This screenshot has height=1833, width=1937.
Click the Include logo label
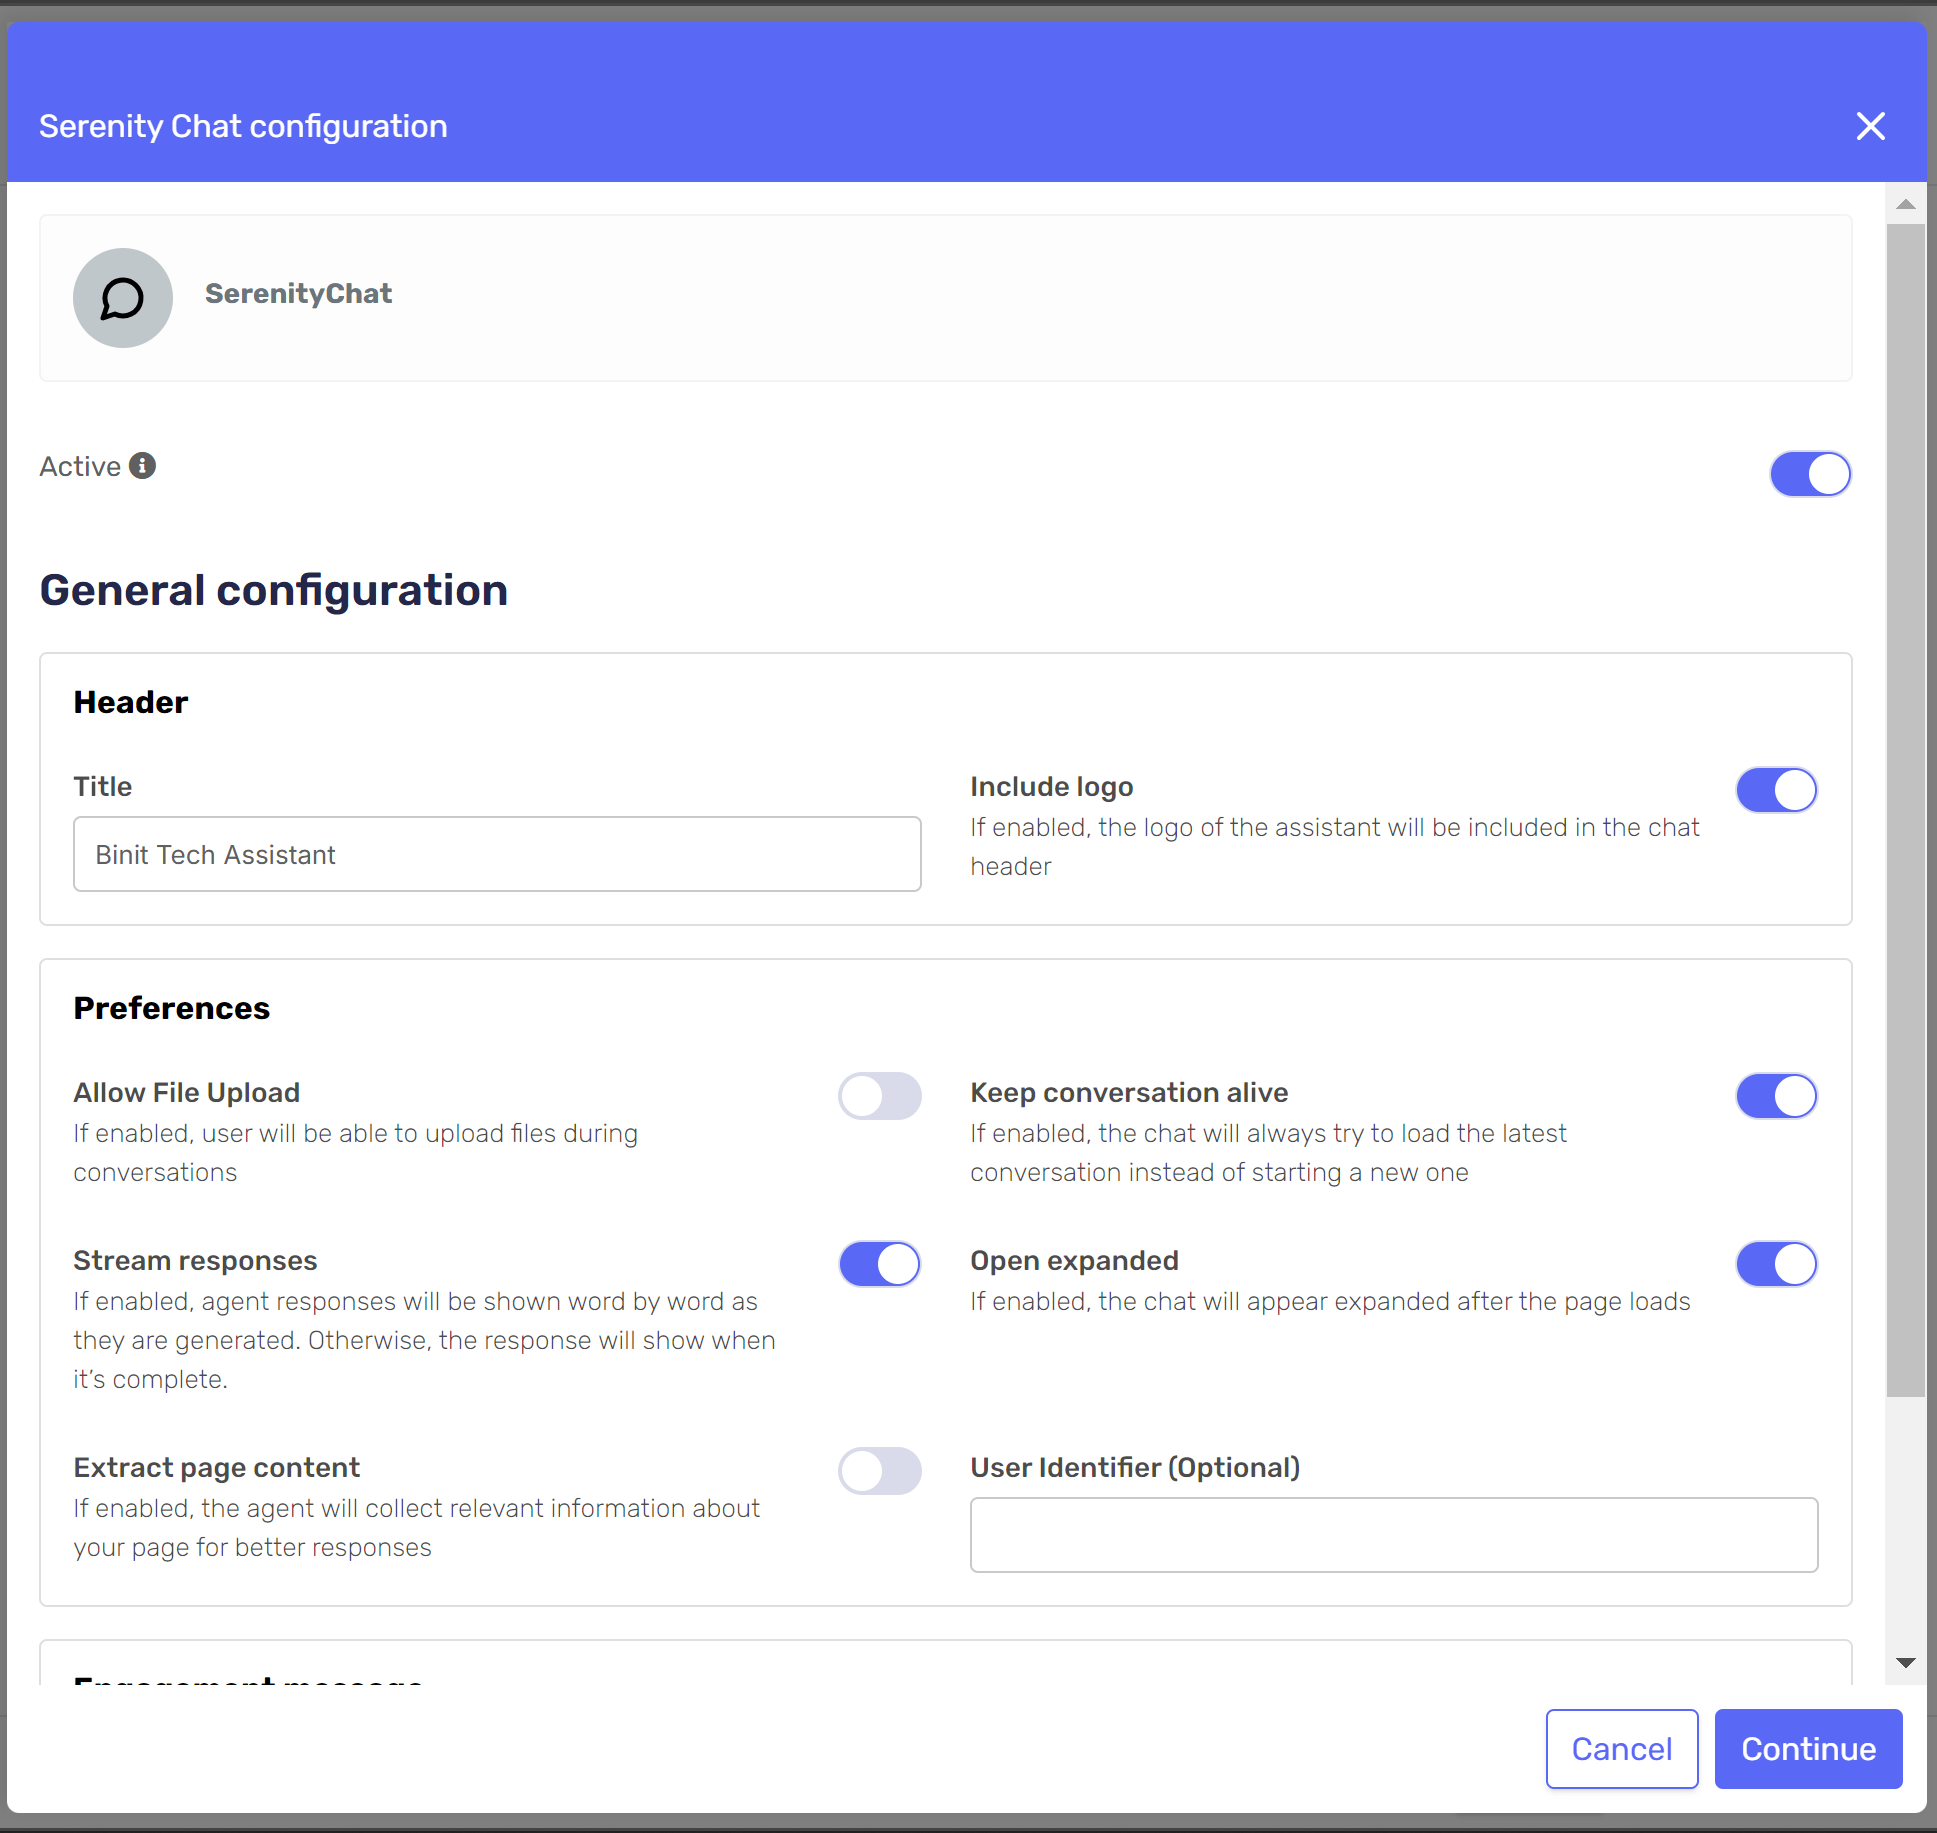click(1052, 787)
